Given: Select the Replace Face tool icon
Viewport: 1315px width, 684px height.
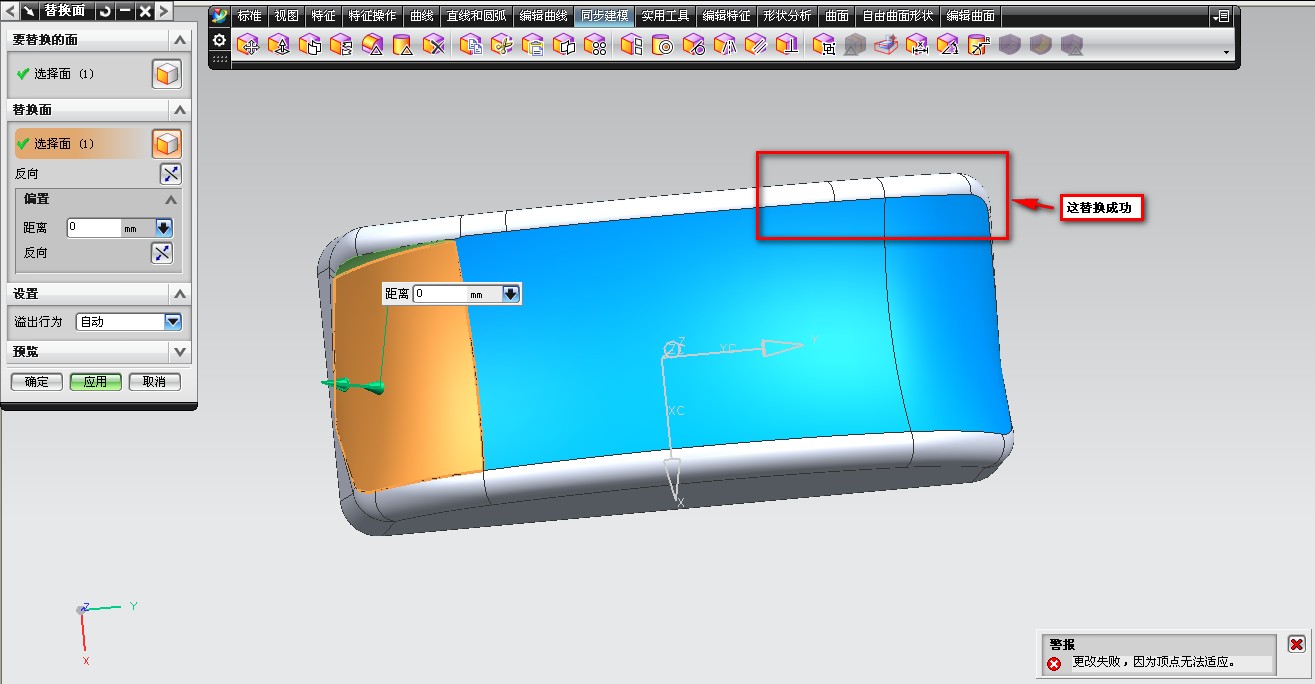Looking at the screenshot, I should [x=341, y=44].
